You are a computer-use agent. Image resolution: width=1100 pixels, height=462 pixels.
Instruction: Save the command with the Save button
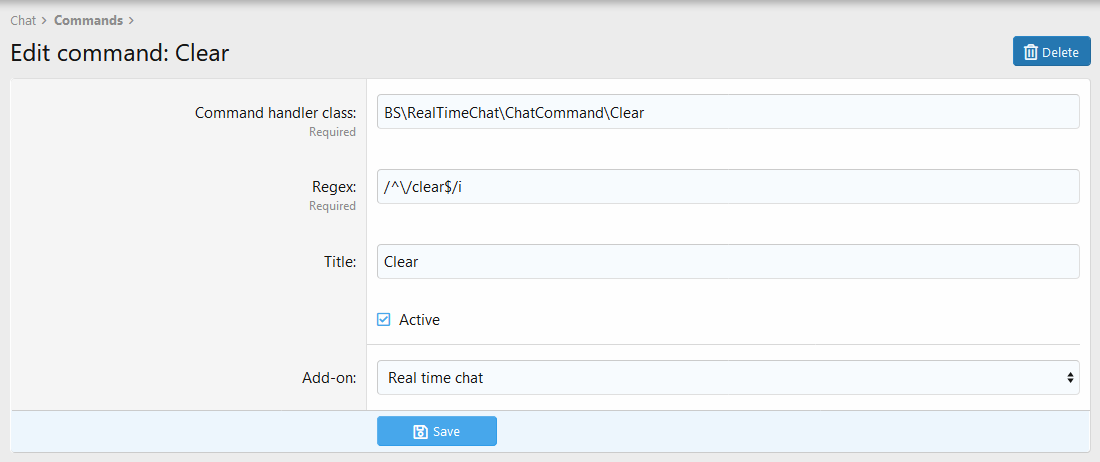point(437,432)
